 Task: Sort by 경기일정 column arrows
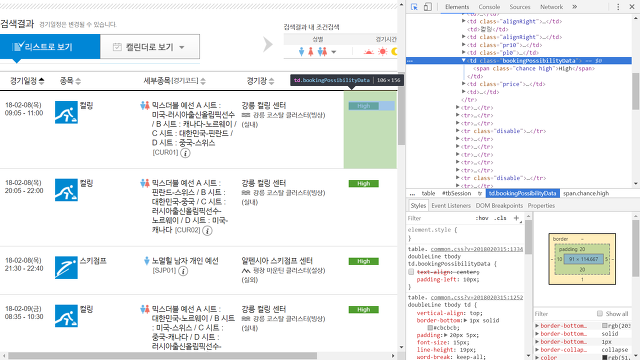click(x=41, y=81)
